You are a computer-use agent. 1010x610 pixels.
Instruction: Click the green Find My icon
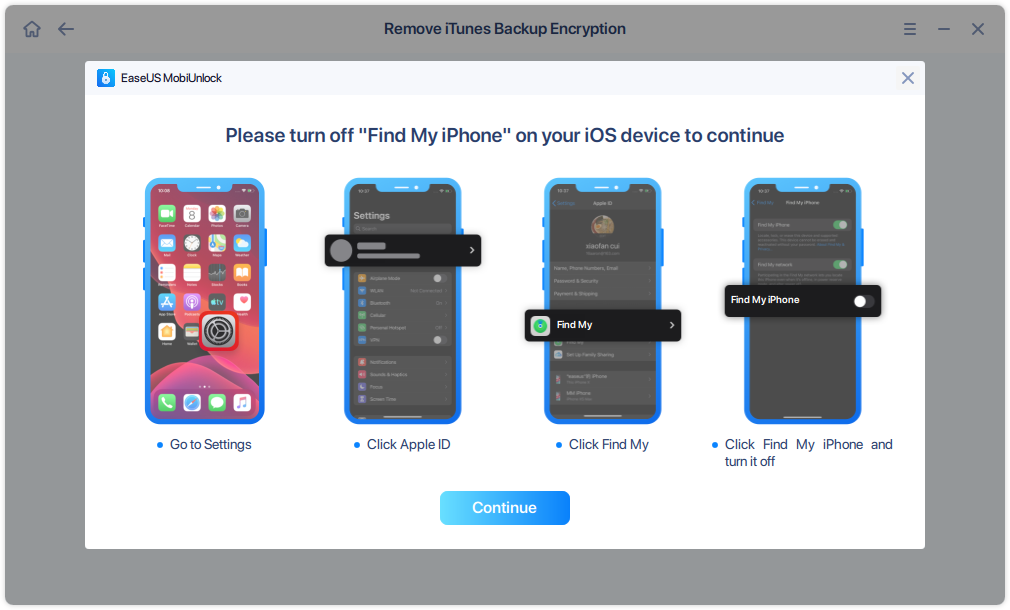pyautogui.click(x=540, y=325)
